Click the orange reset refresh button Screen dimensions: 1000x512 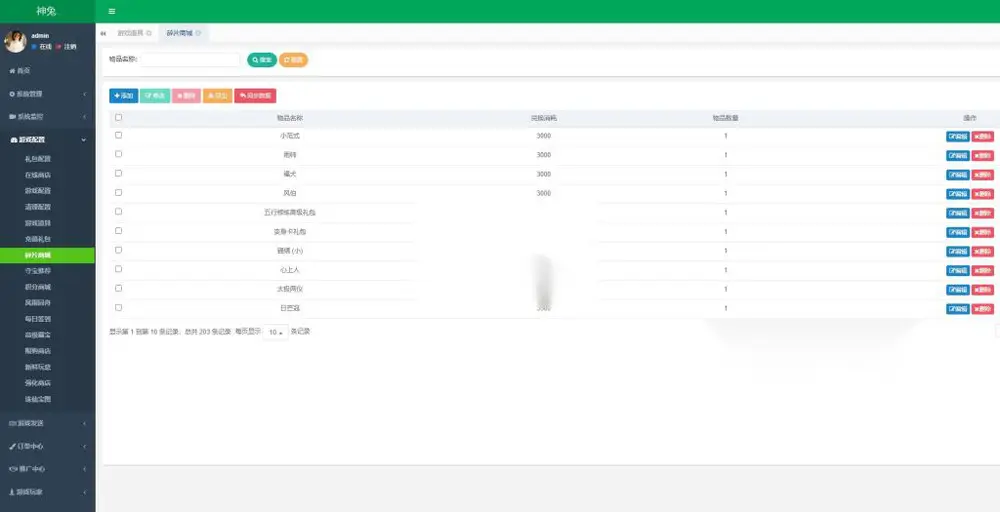click(x=293, y=60)
